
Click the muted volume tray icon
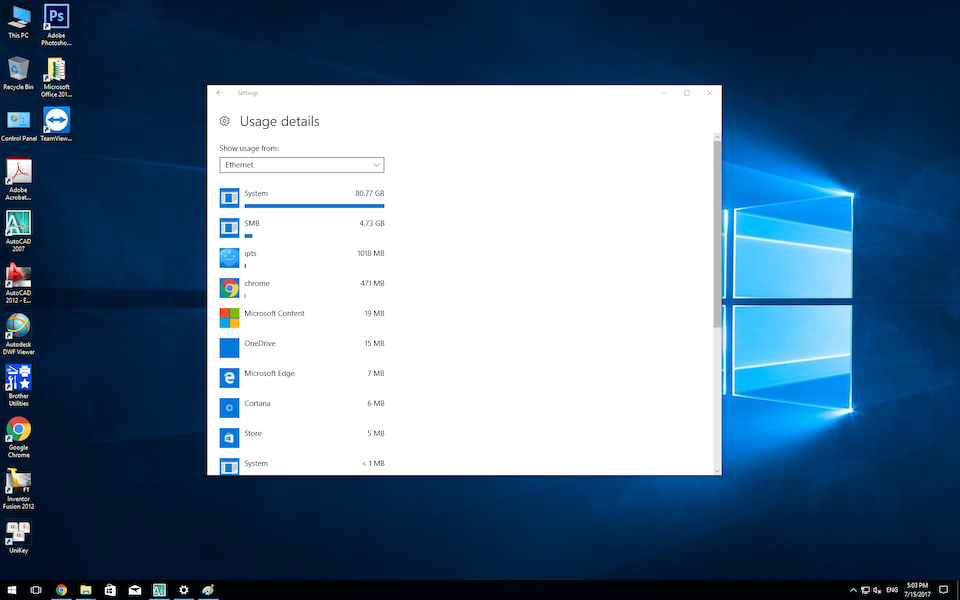pos(877,590)
